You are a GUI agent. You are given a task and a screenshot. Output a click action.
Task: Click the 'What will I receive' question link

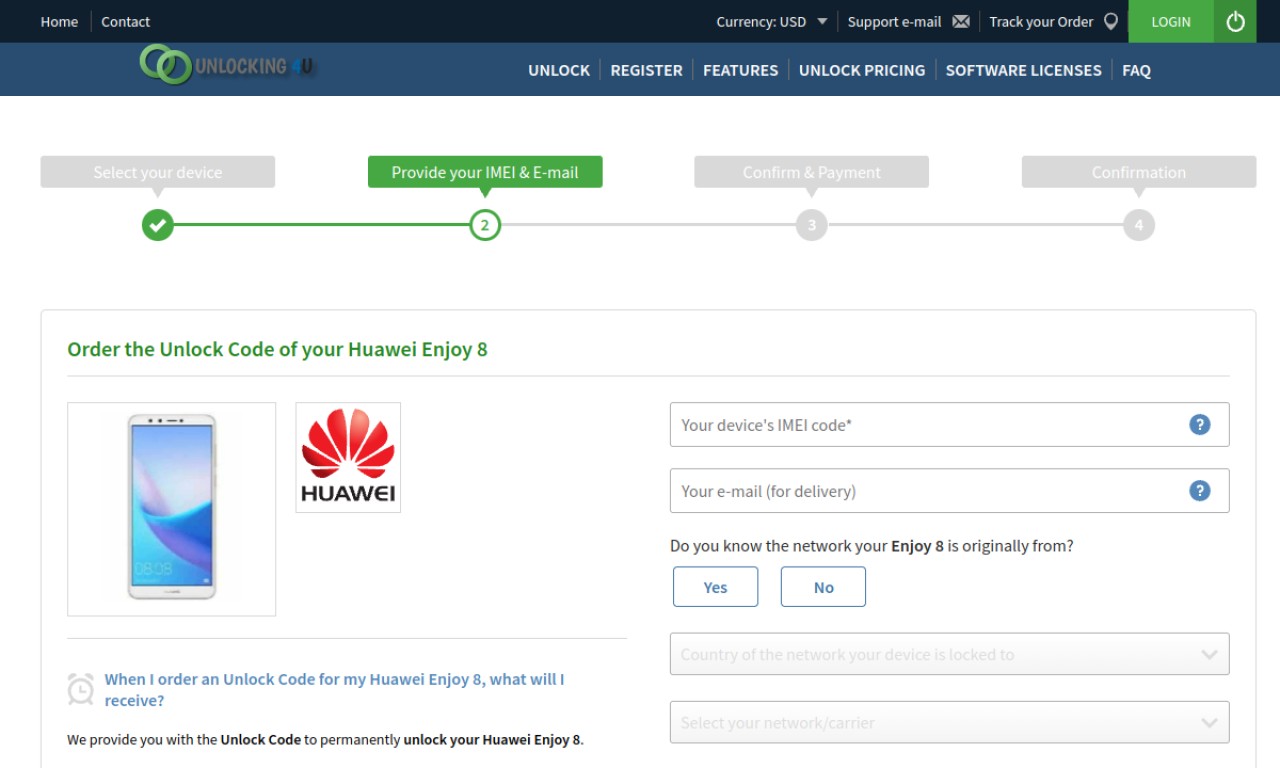click(335, 690)
